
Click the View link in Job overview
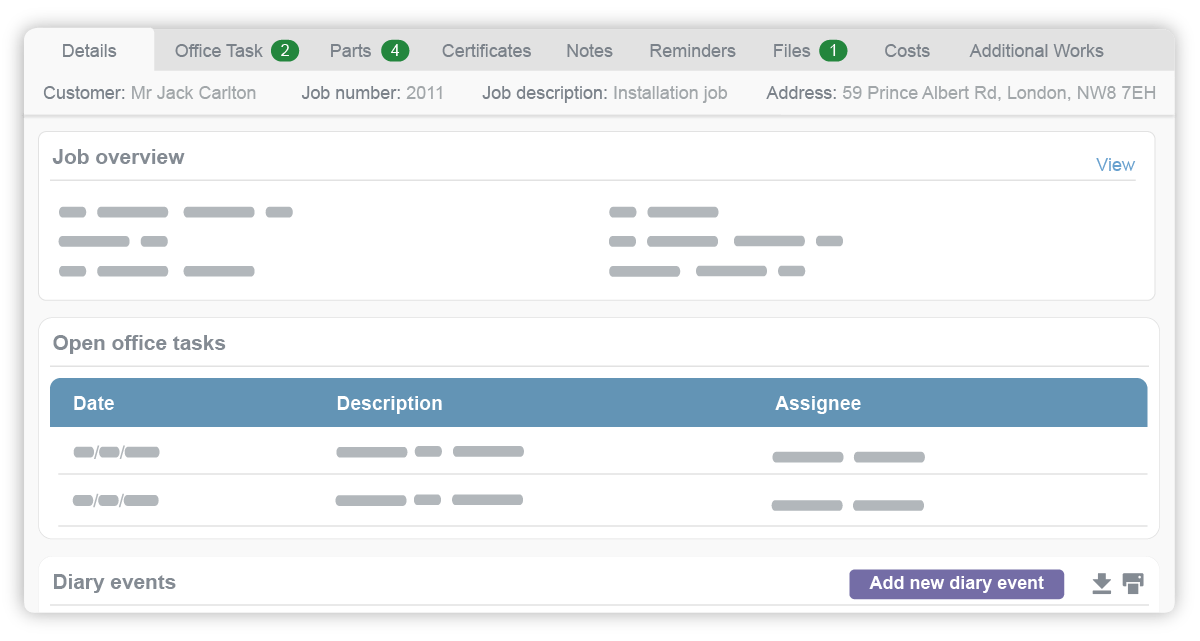click(1115, 164)
